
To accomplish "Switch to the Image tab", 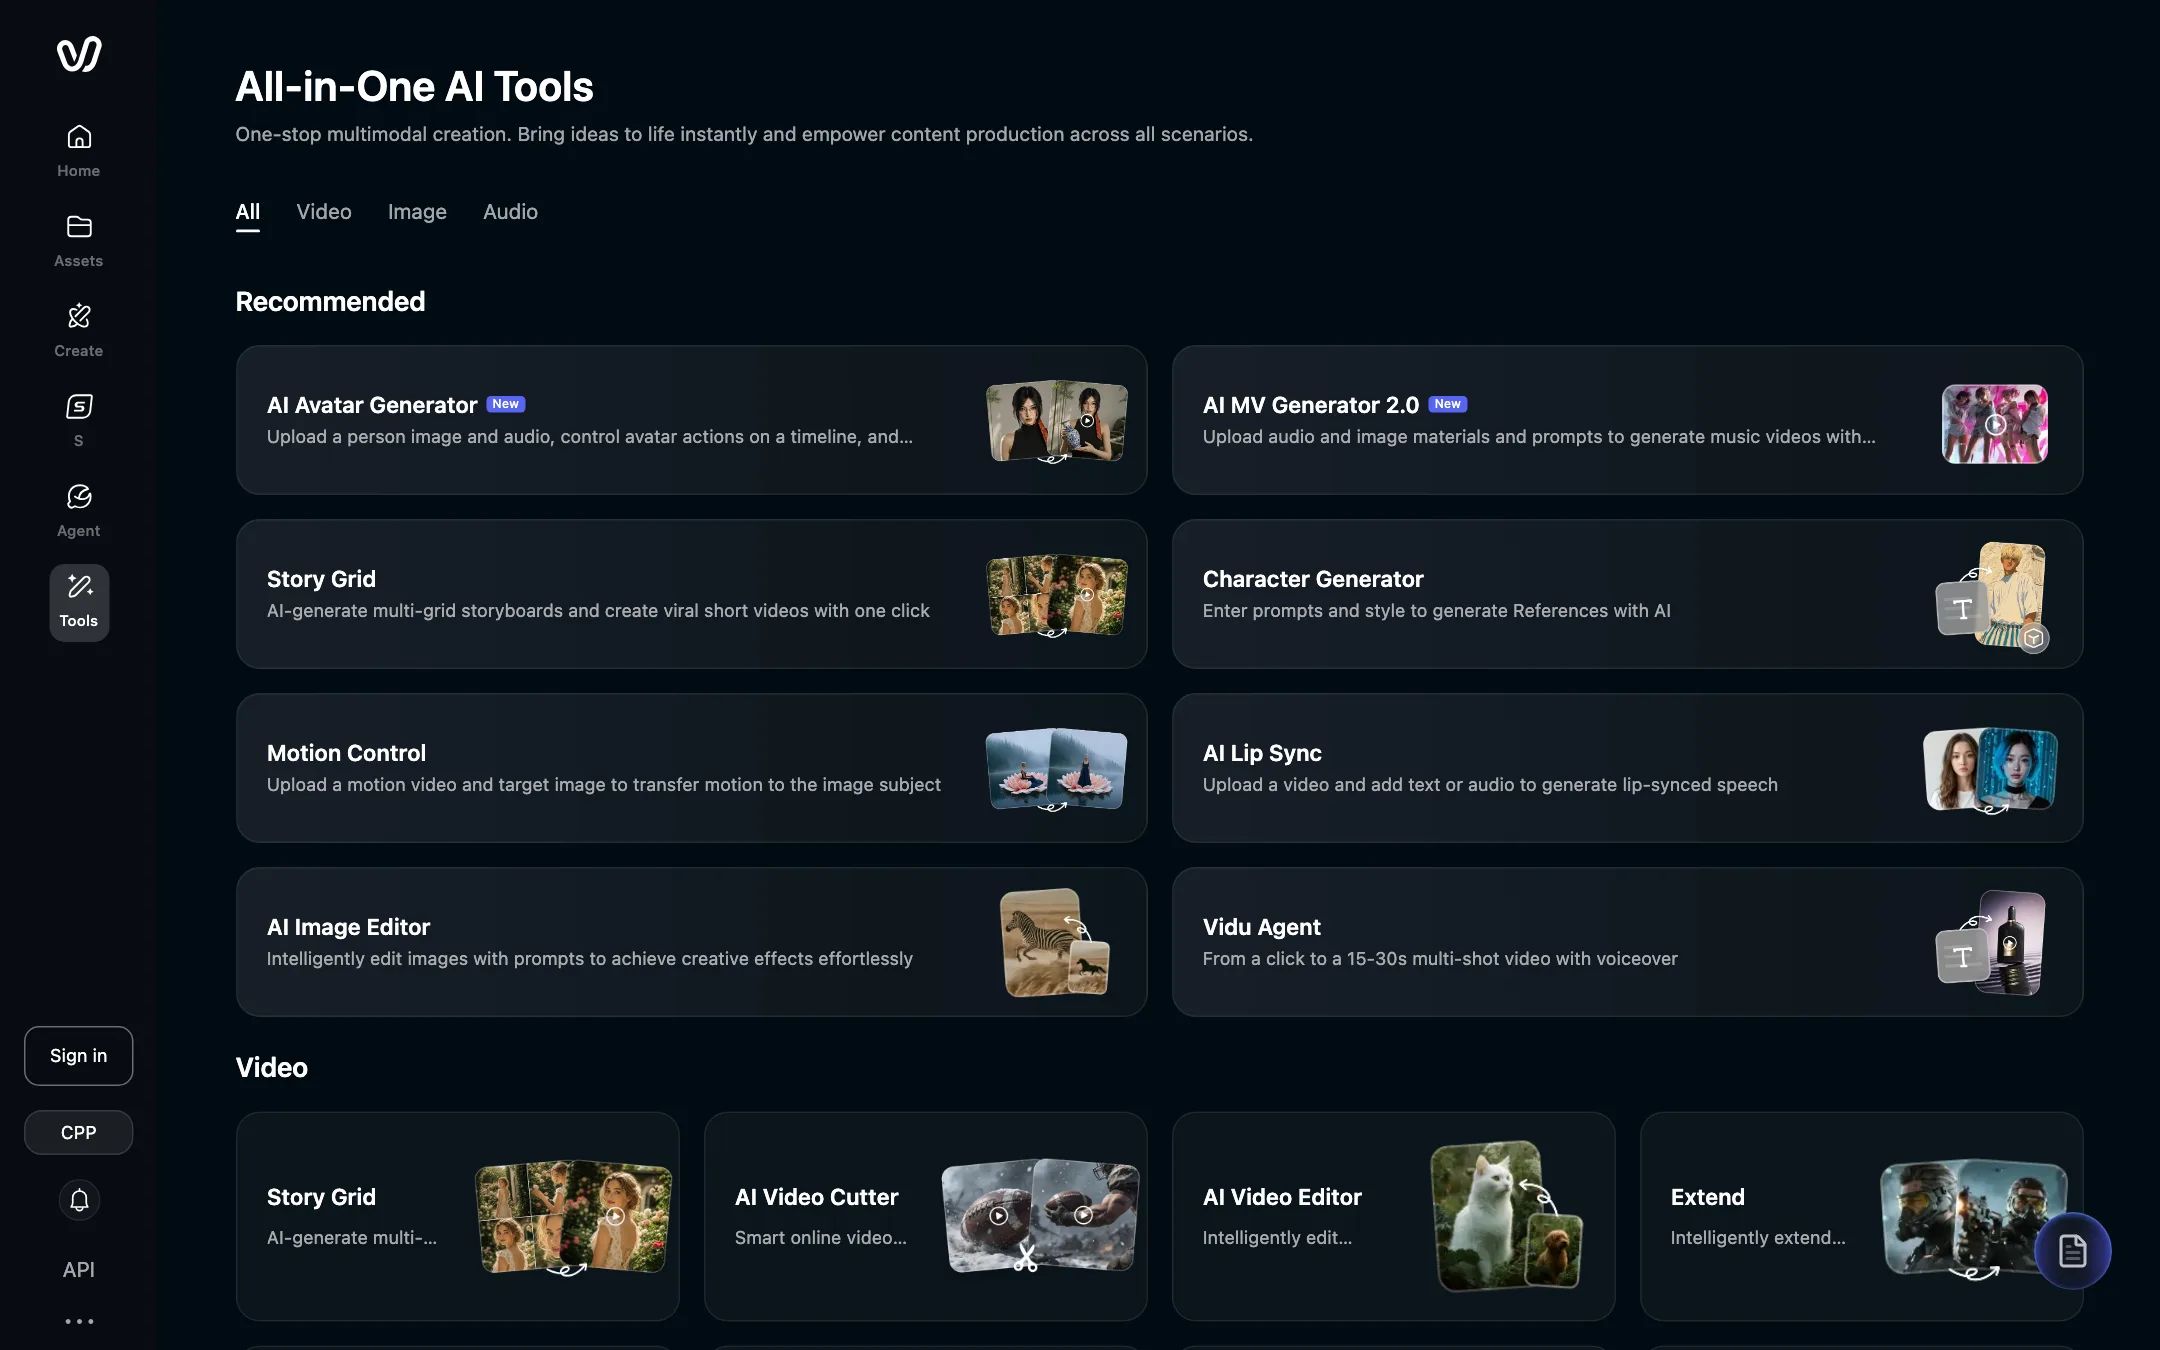I will (417, 212).
